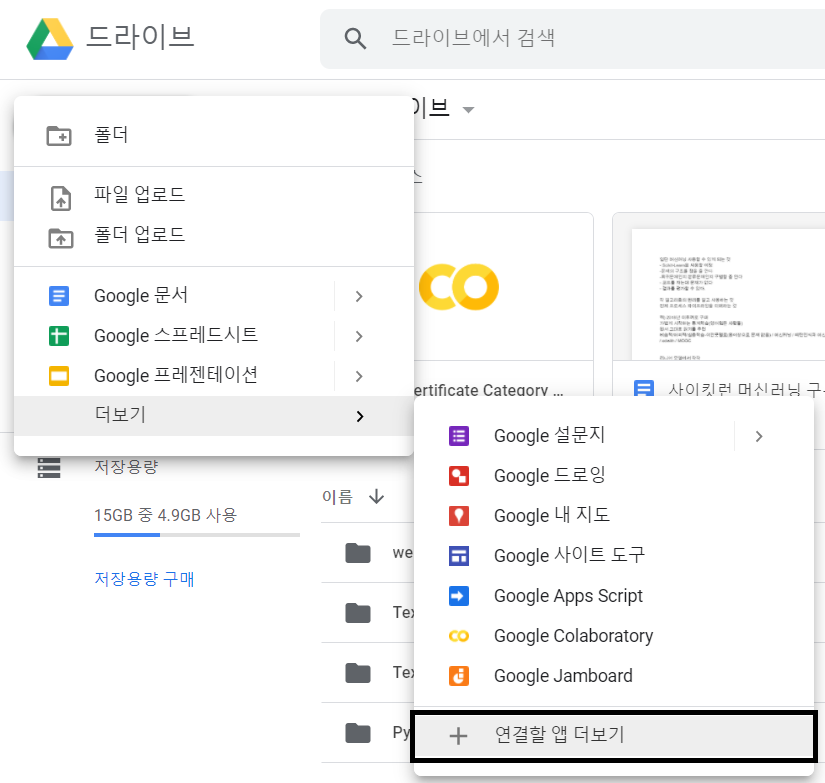The image size is (825, 783).
Task: Click the Certificate Category file name
Action: click(x=488, y=390)
